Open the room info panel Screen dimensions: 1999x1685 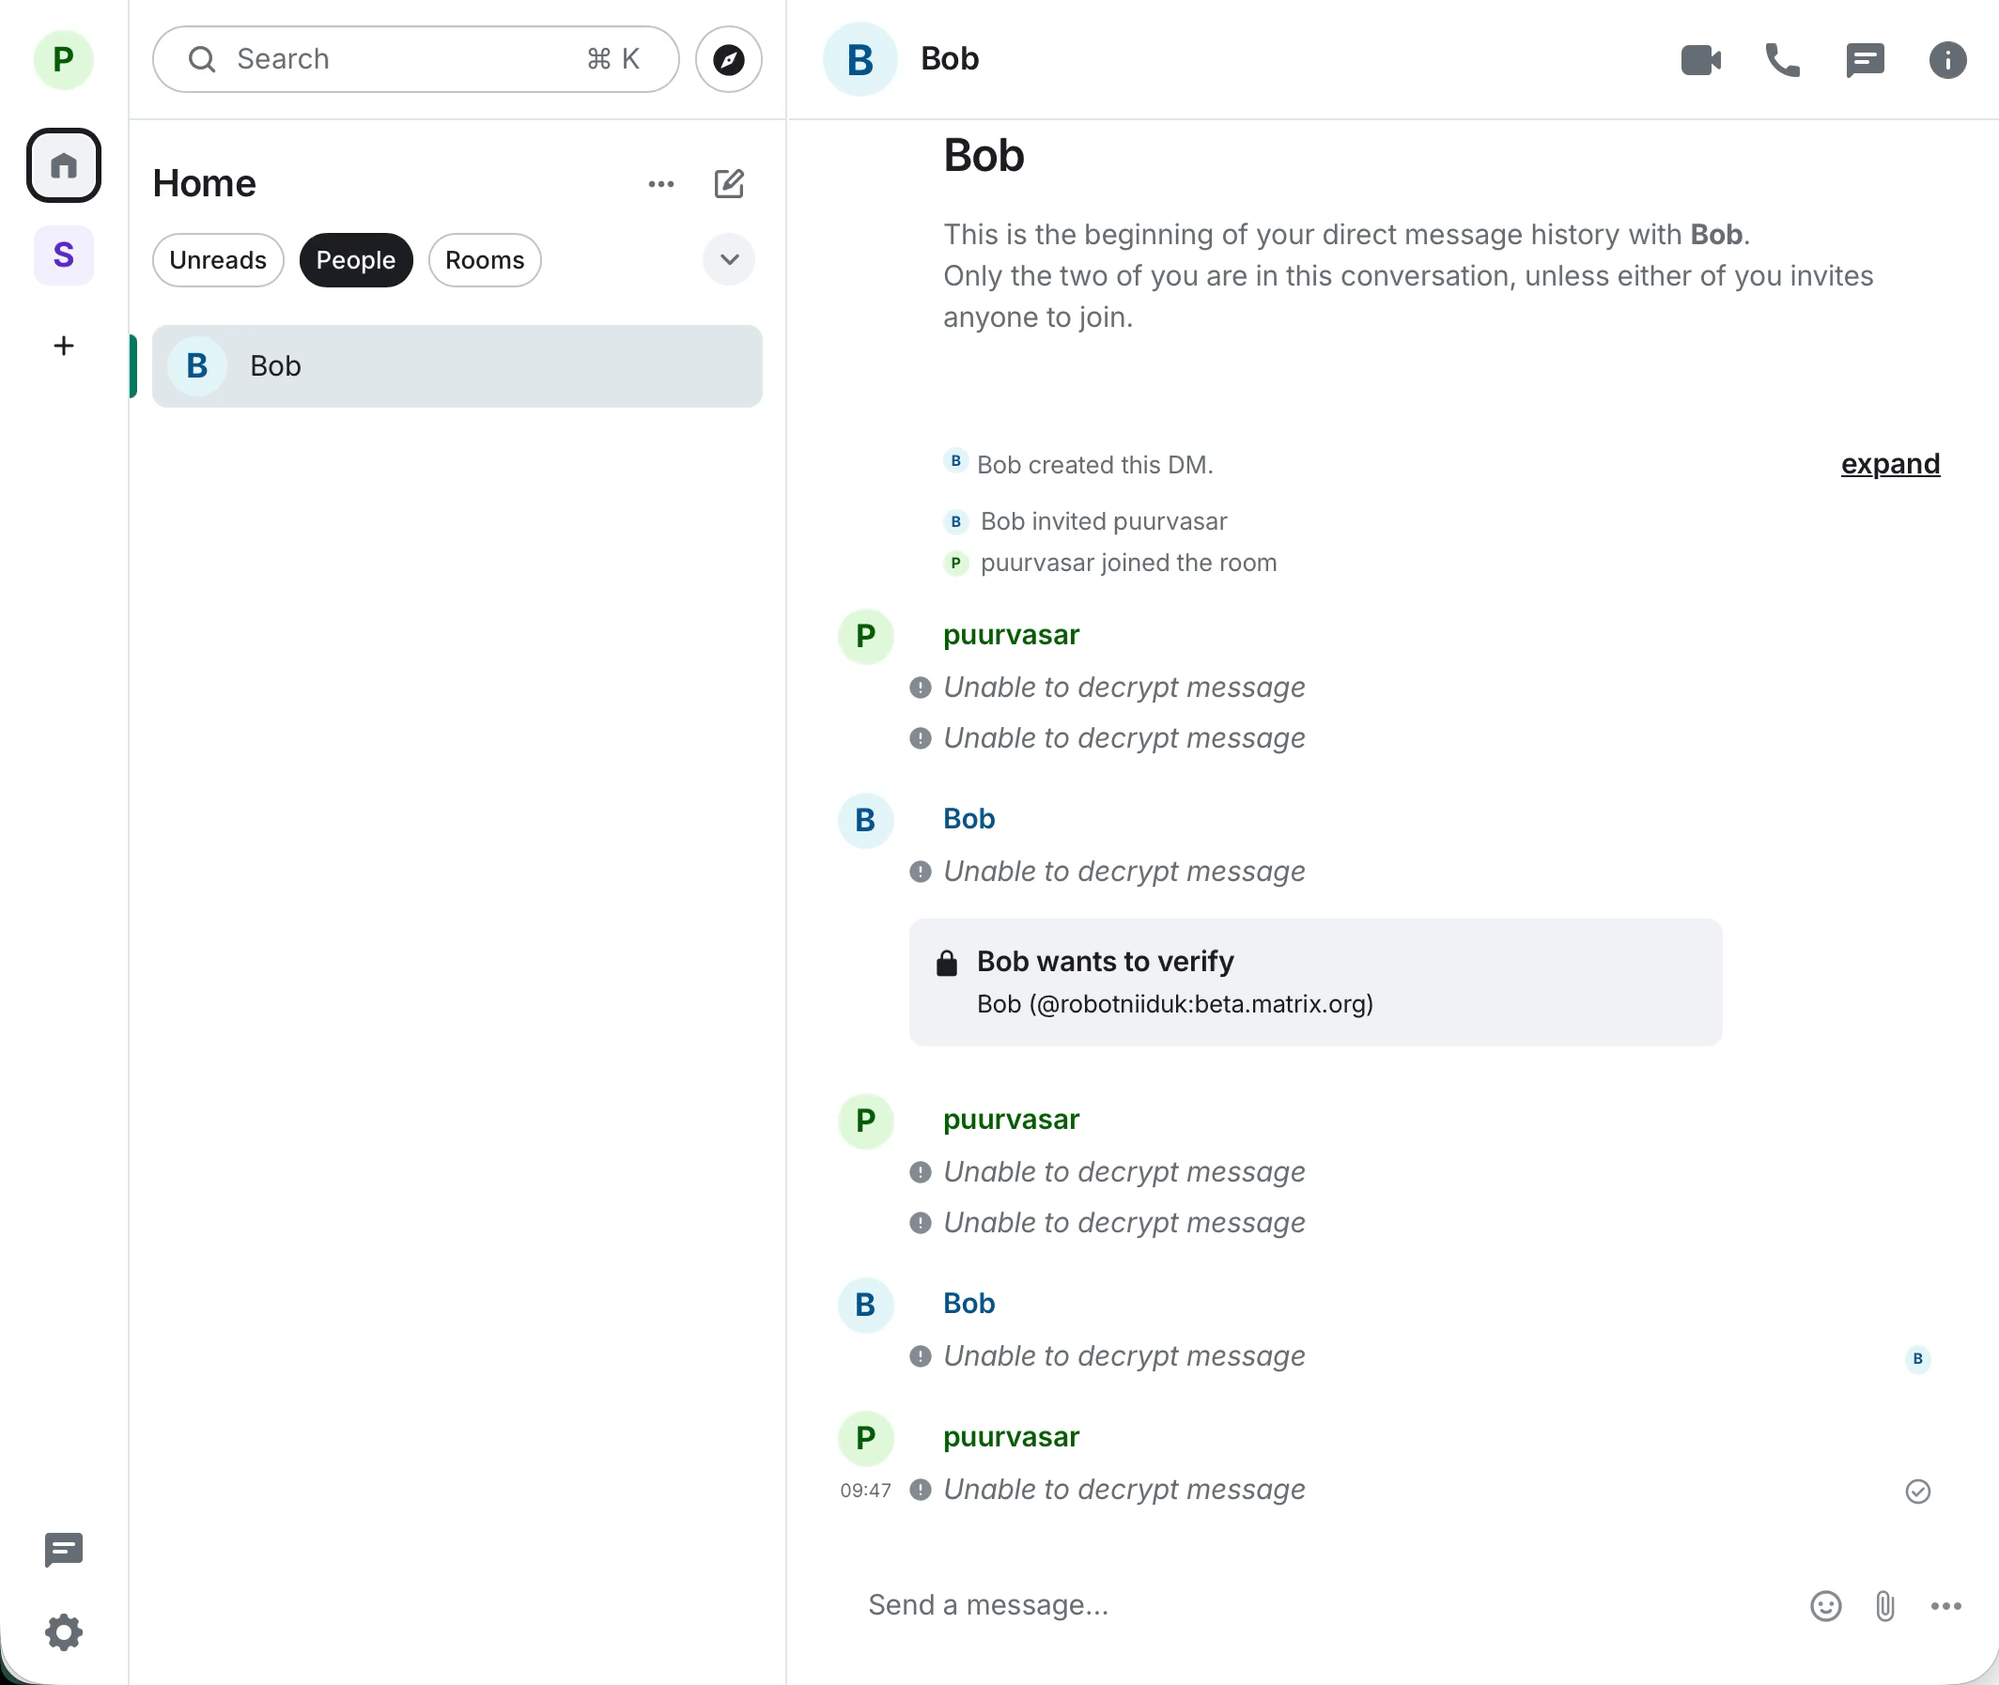point(1947,60)
